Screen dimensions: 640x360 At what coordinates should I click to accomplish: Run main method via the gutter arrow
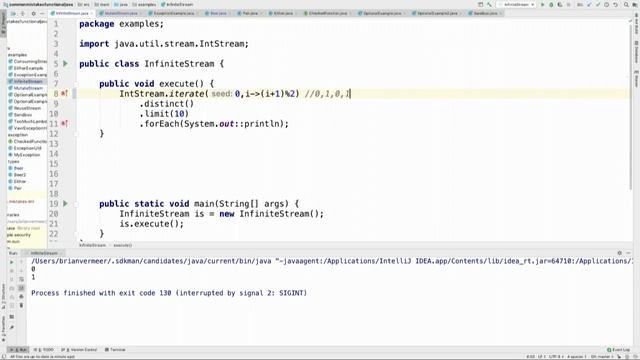(65, 203)
